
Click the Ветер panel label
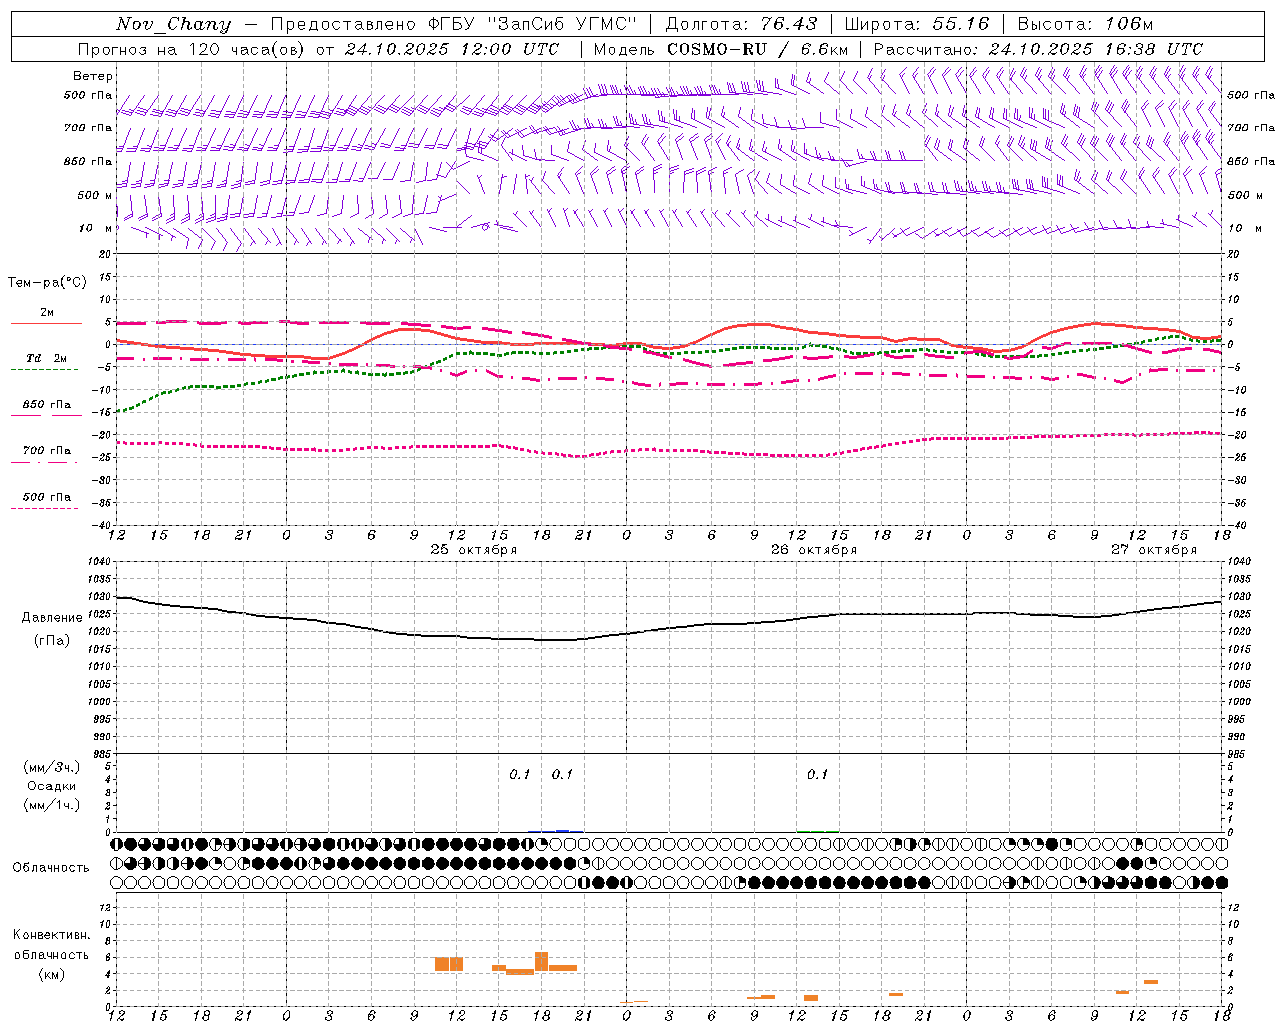[93, 76]
